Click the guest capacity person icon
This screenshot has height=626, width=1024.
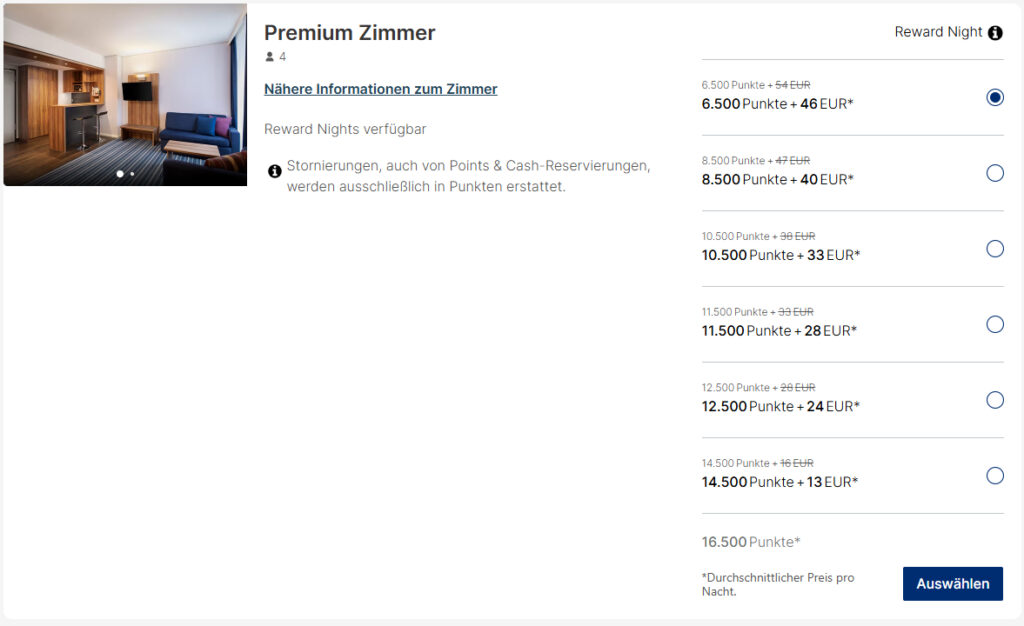click(x=270, y=57)
